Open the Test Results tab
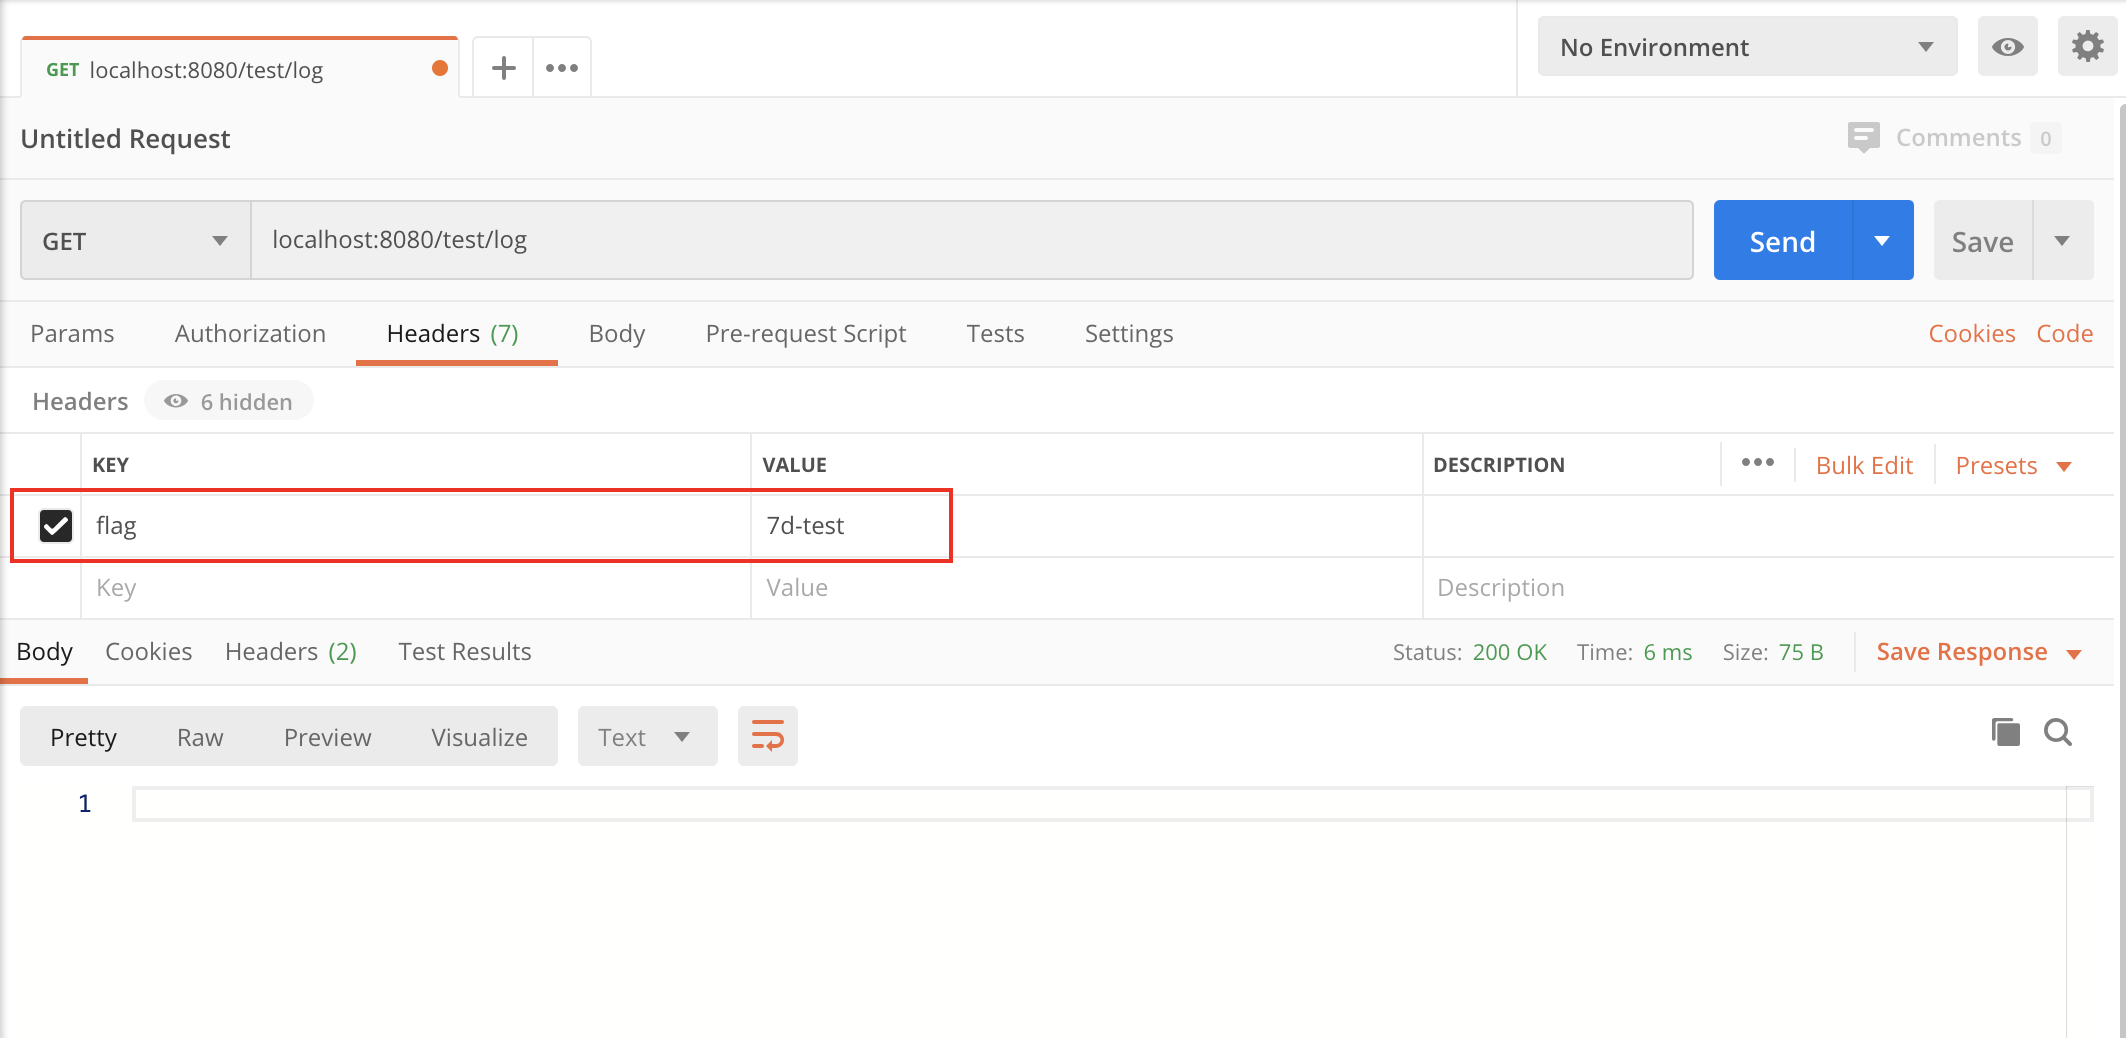The image size is (2126, 1038). pos(465,652)
